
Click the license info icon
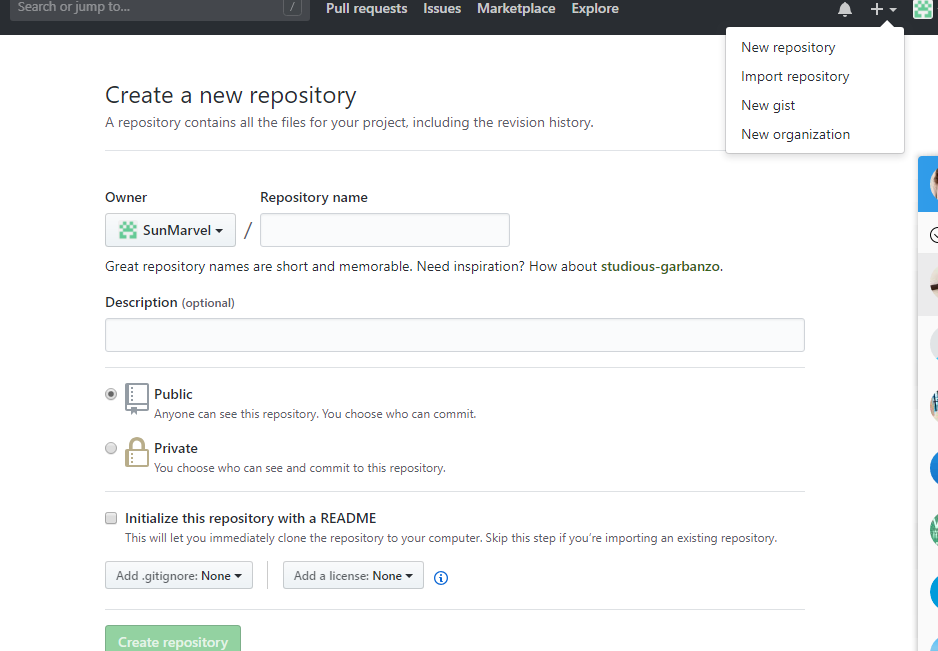(440, 577)
